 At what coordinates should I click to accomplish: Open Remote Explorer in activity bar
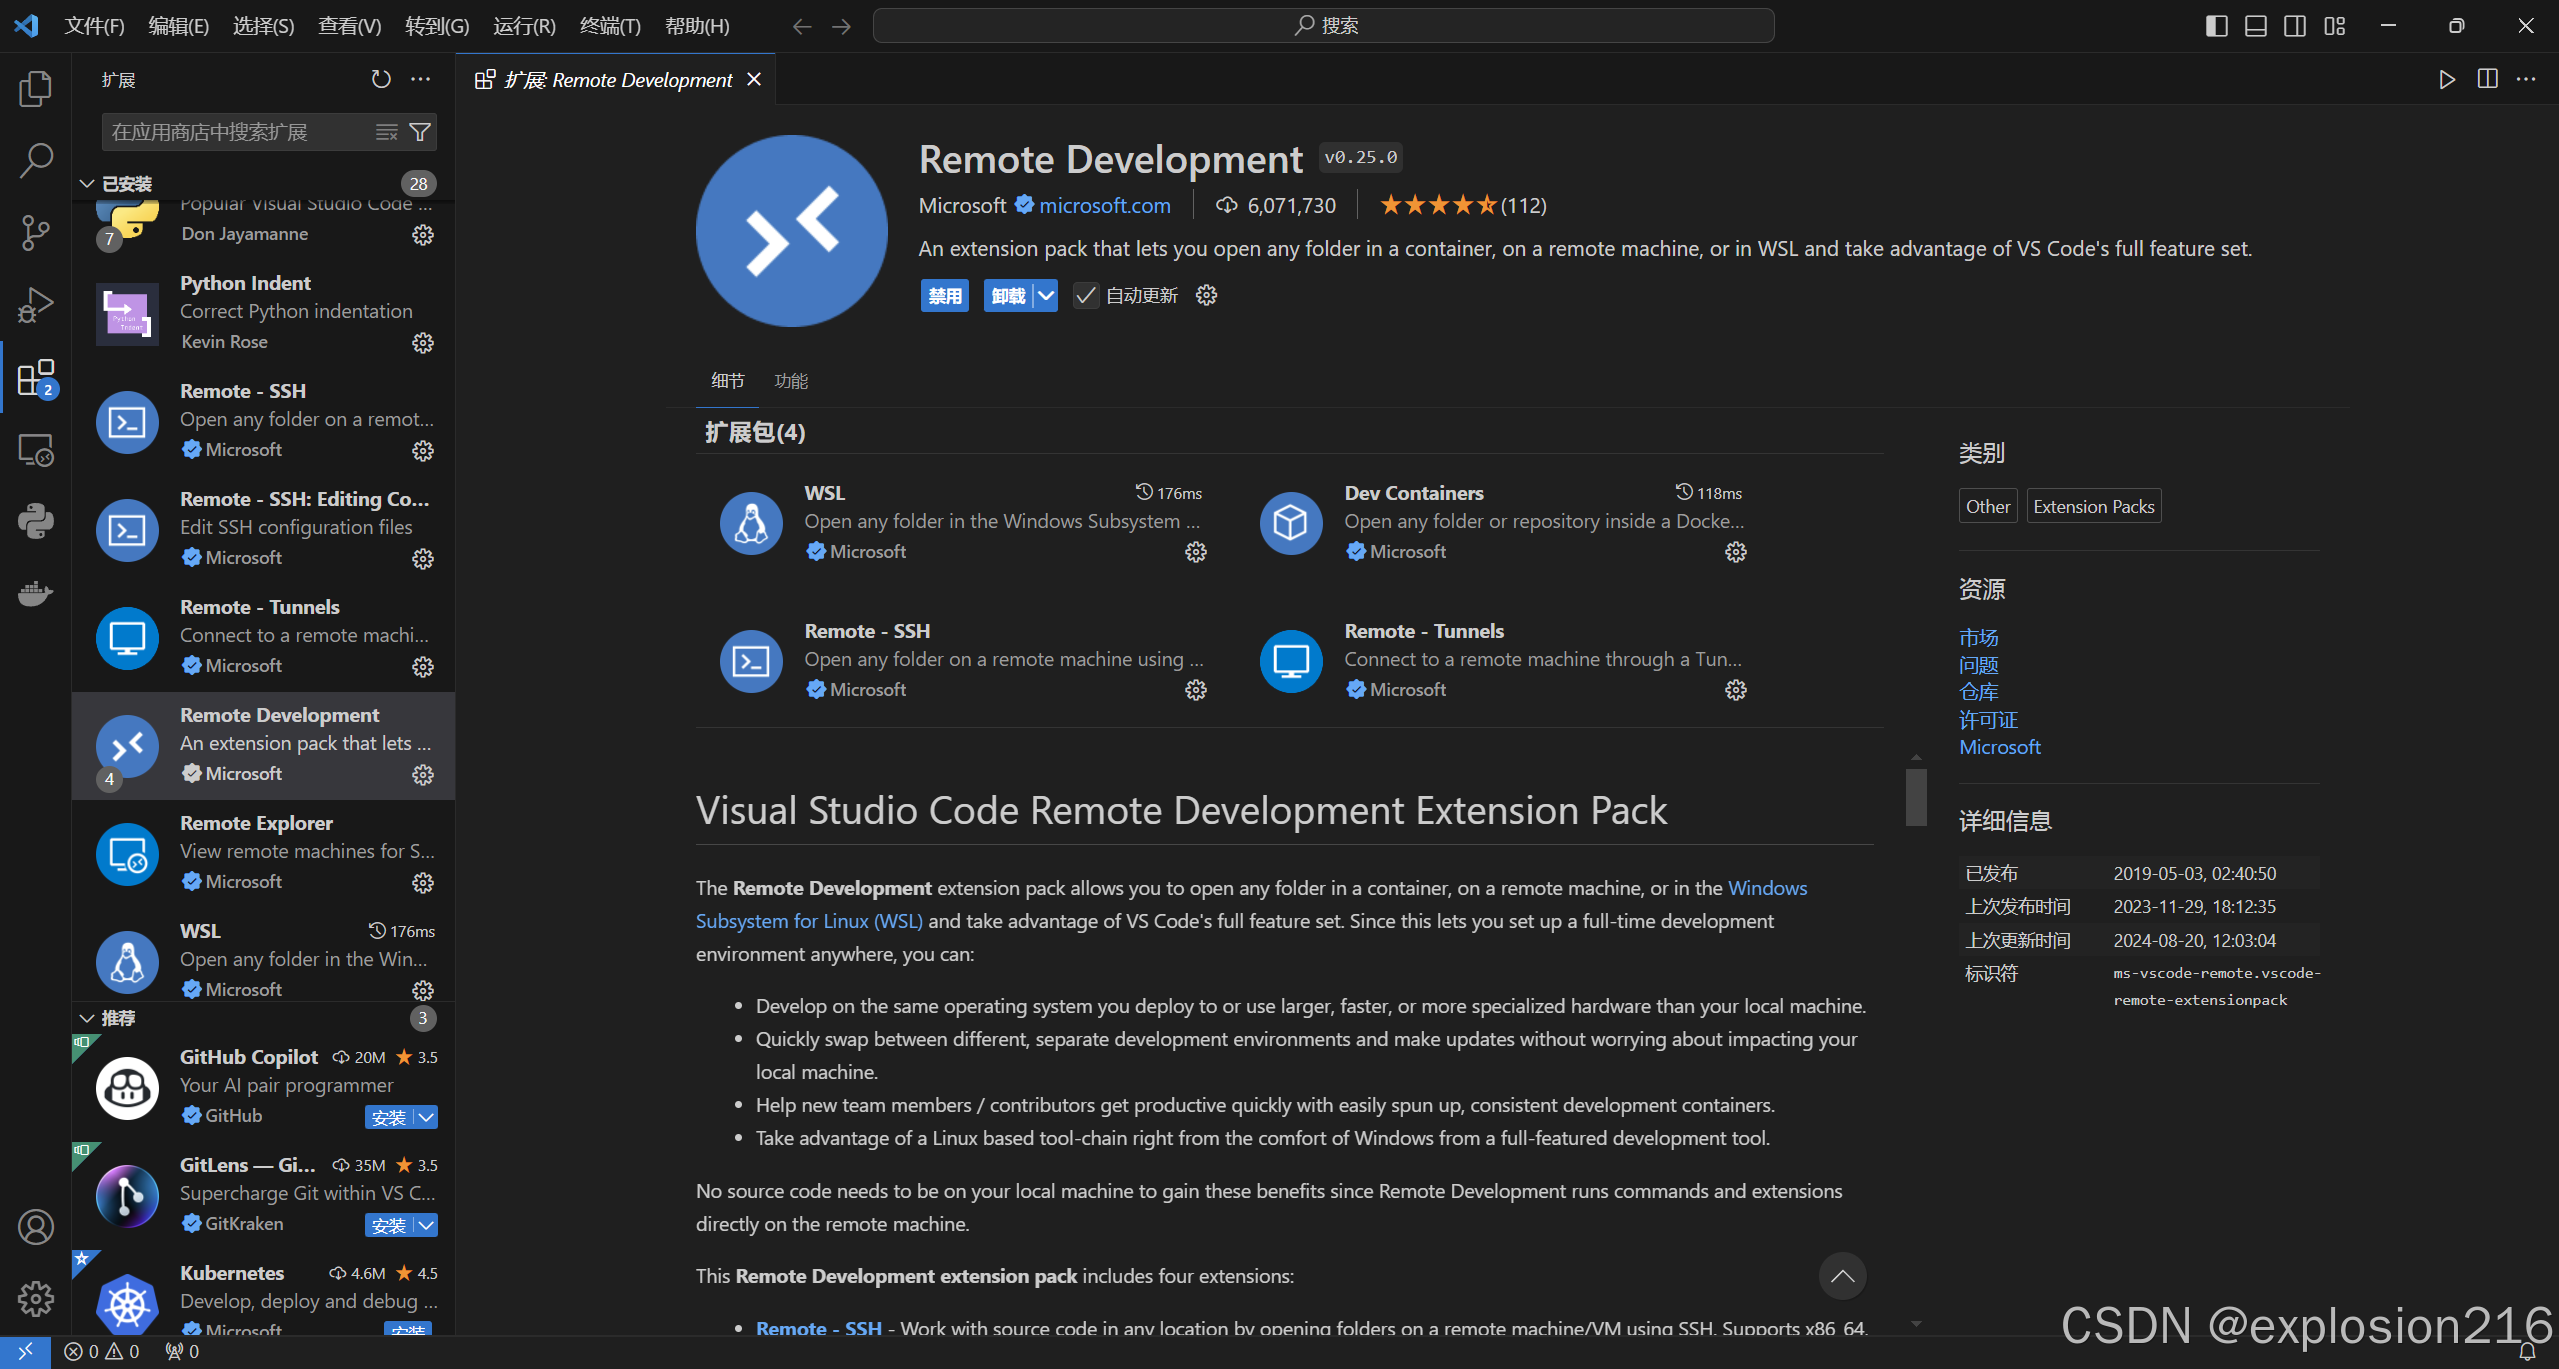click(x=36, y=450)
